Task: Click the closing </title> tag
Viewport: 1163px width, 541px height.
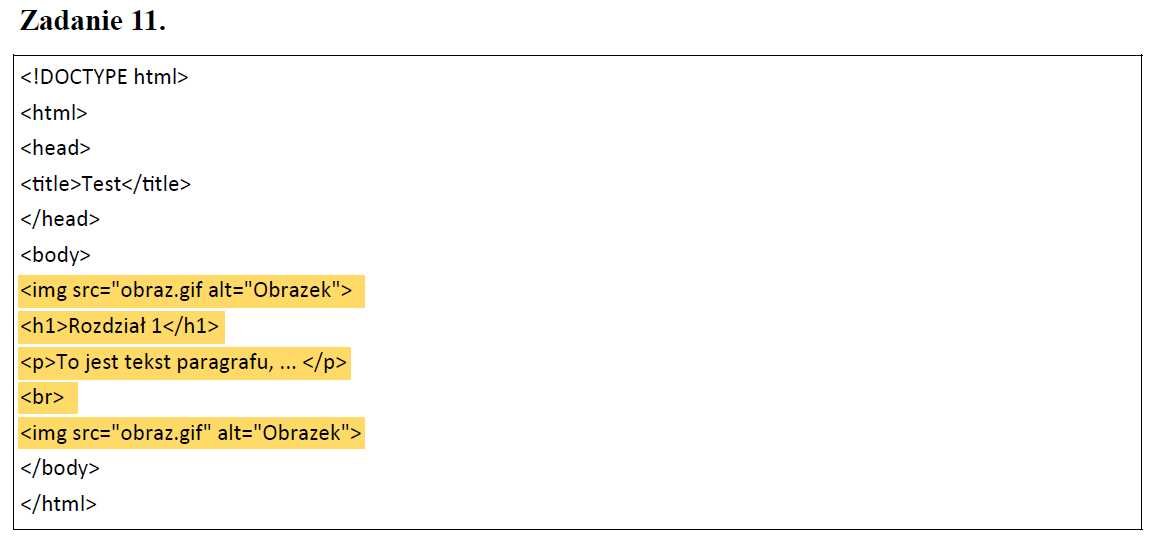Action: point(156,184)
